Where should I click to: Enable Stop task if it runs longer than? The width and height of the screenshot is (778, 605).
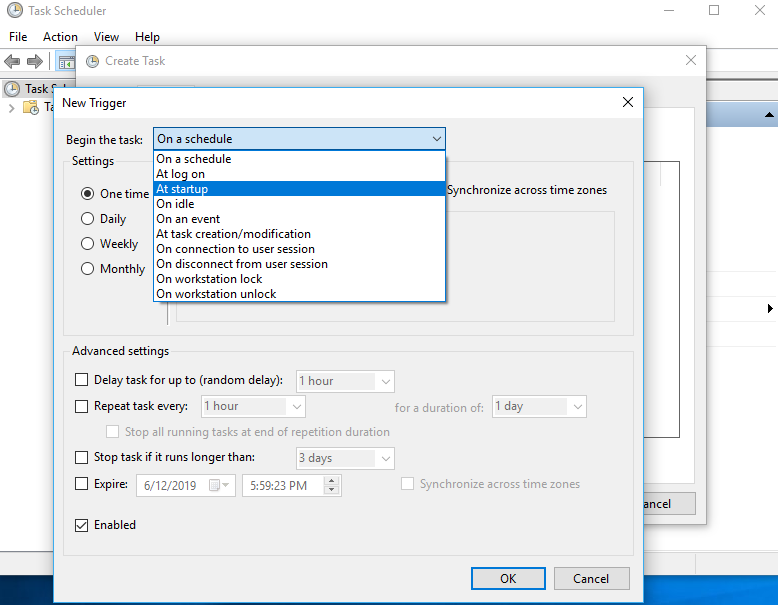point(81,457)
